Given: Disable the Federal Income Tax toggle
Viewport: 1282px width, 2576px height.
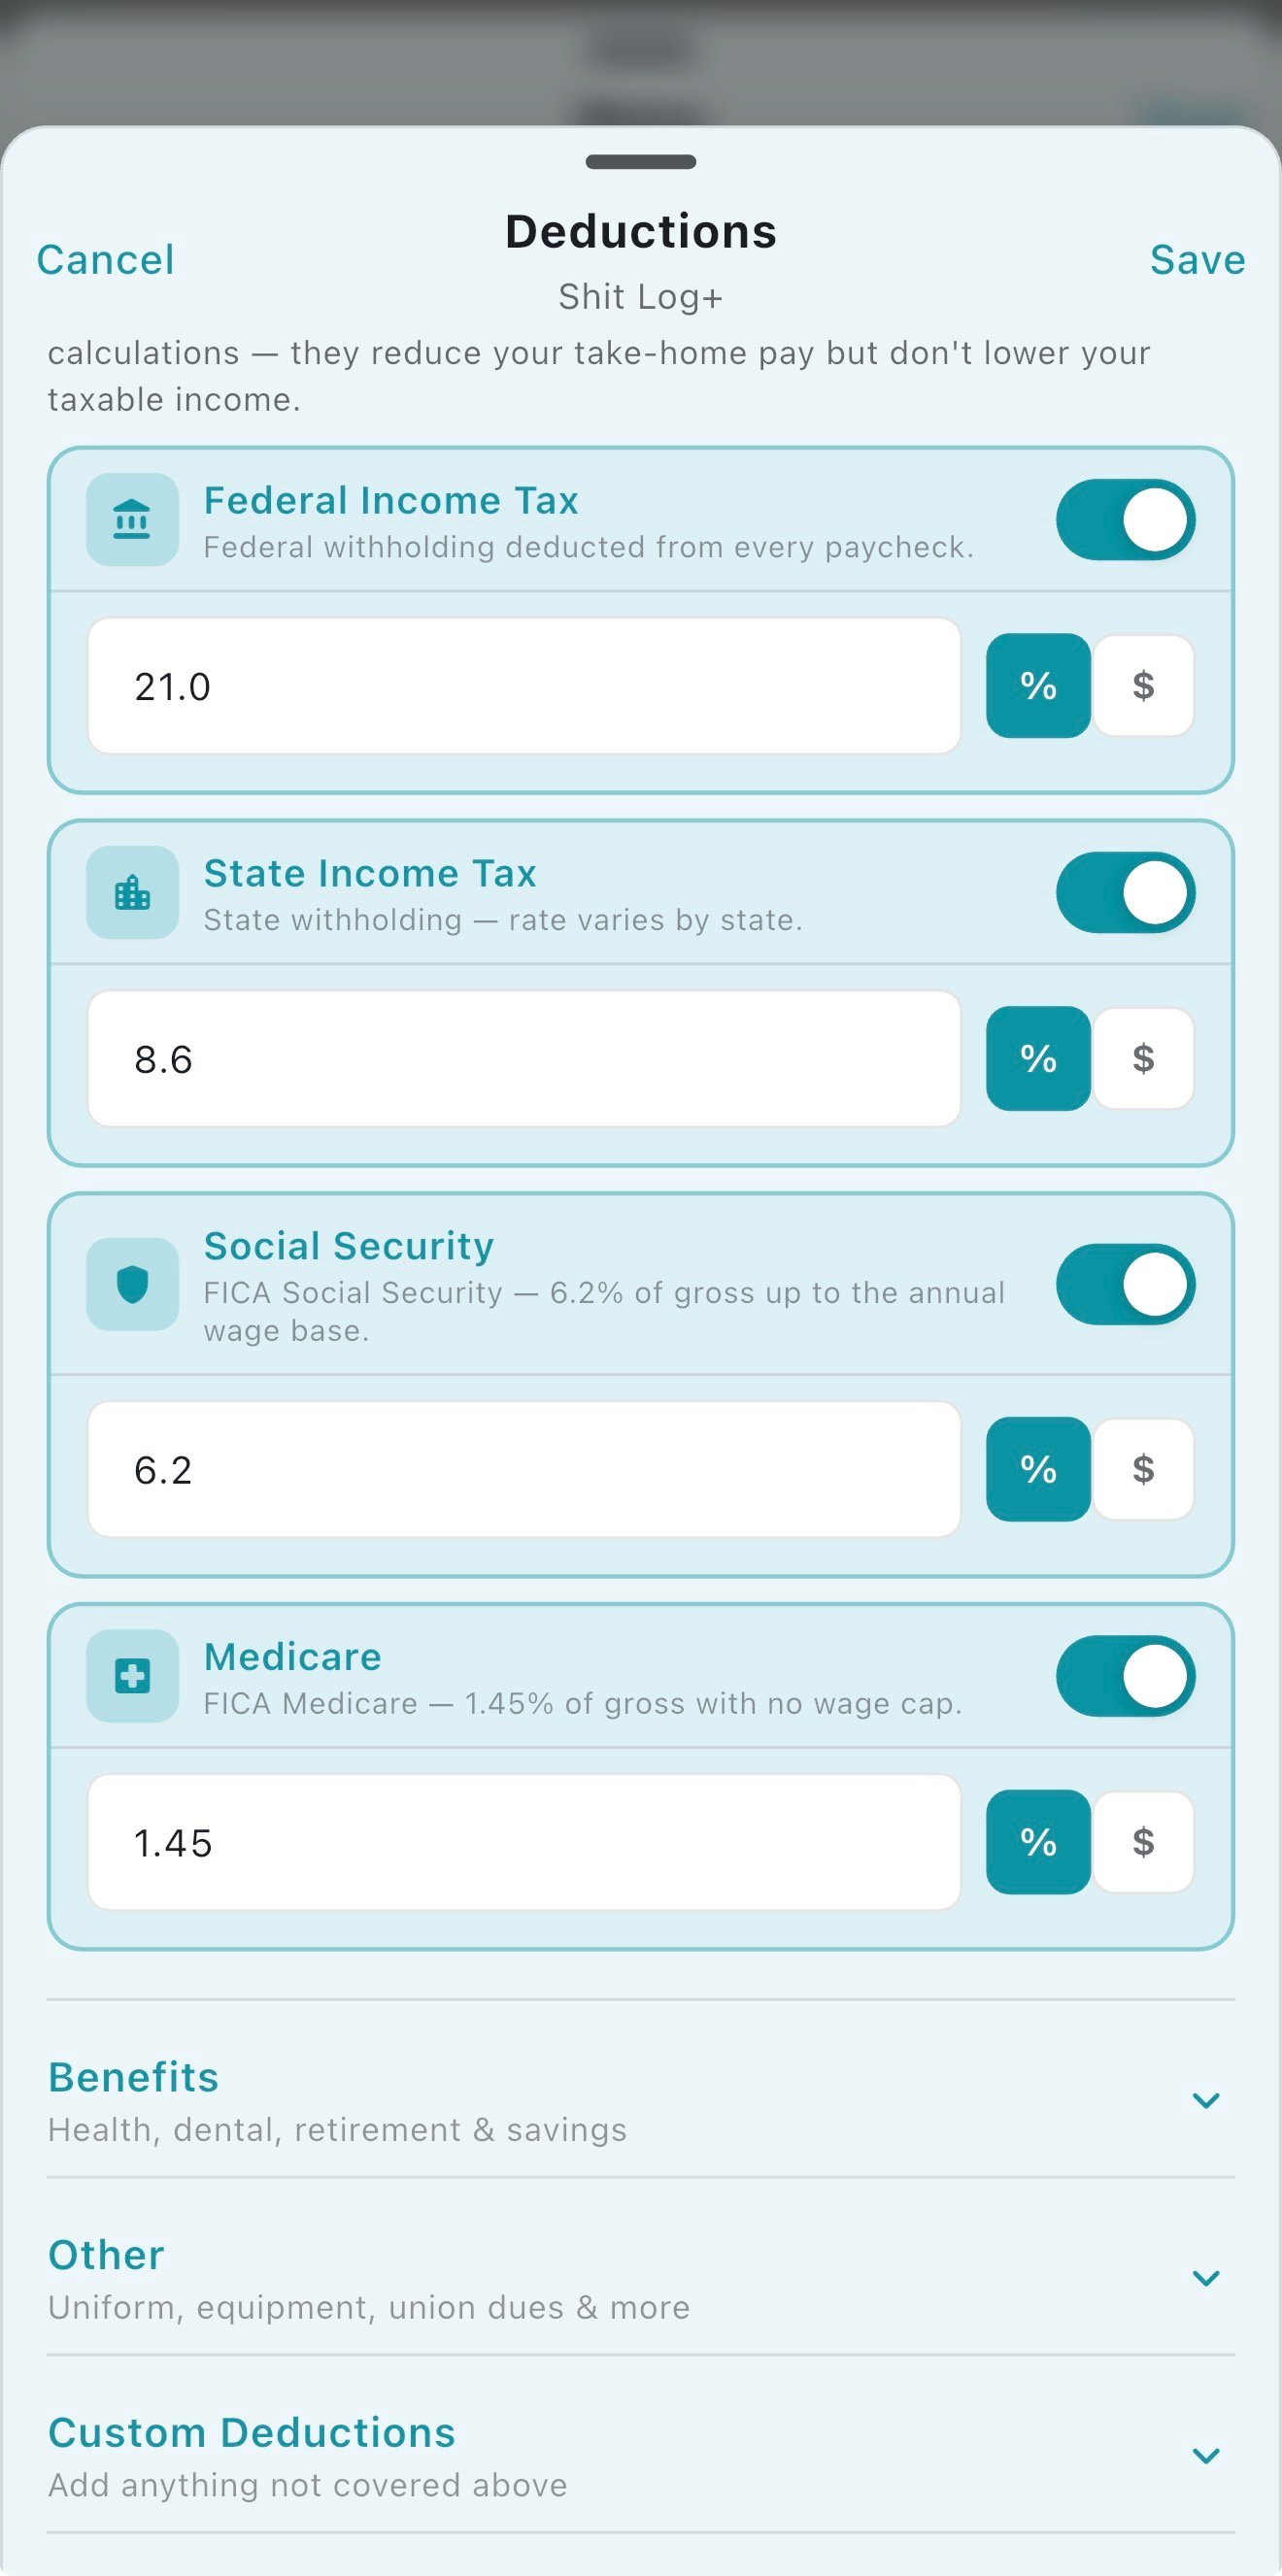Looking at the screenshot, I should (1125, 520).
